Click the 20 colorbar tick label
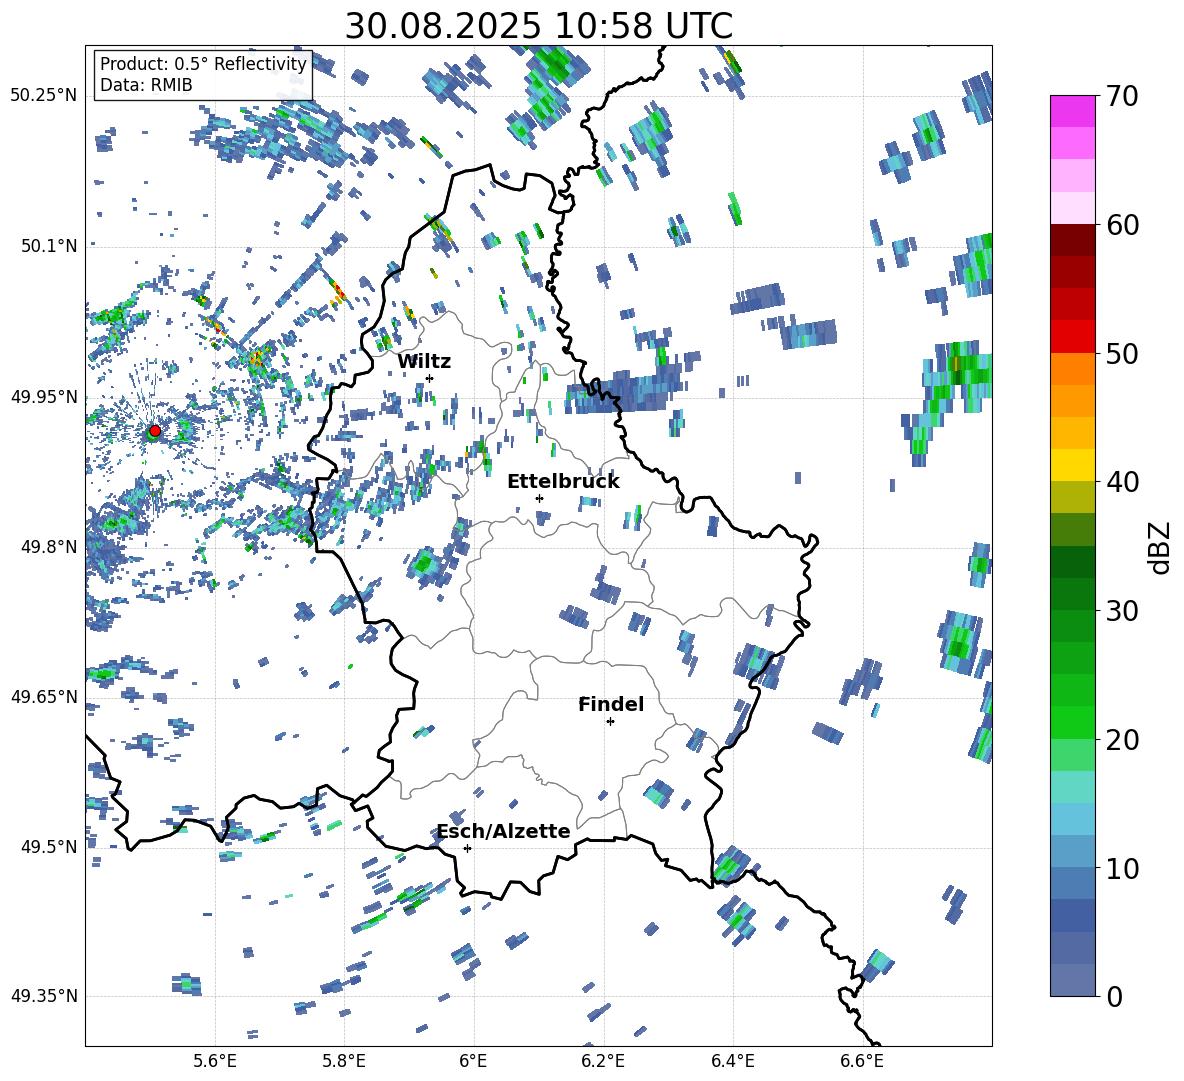This screenshot has height=1081, width=1184. point(1123,740)
